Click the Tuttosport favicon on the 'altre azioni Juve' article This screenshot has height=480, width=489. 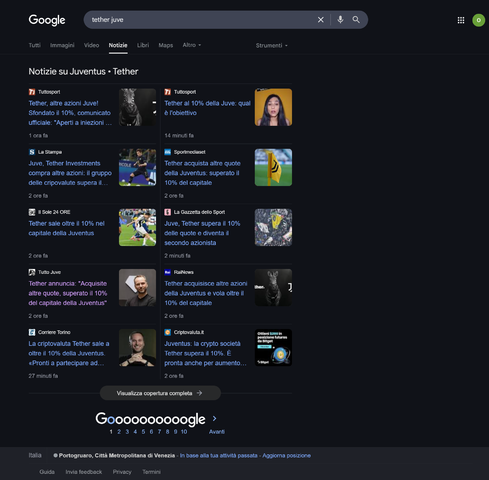32,92
